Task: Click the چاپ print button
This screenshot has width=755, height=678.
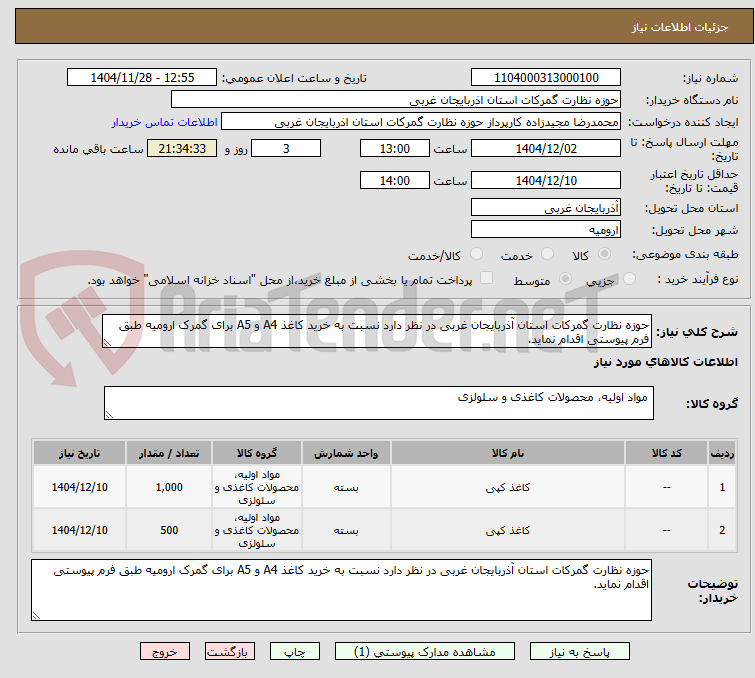Action: click(295, 652)
